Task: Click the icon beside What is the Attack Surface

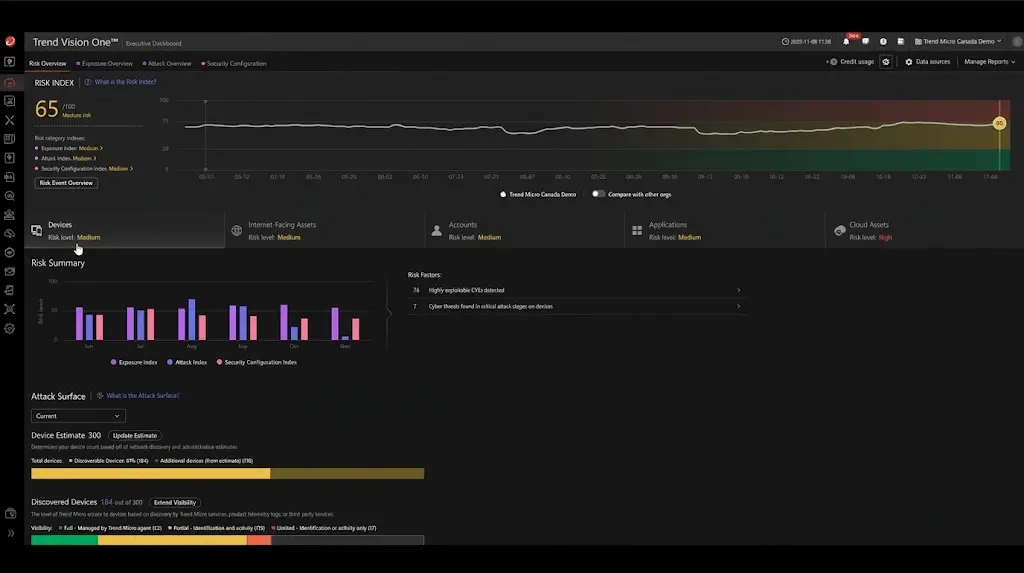Action: pos(100,395)
